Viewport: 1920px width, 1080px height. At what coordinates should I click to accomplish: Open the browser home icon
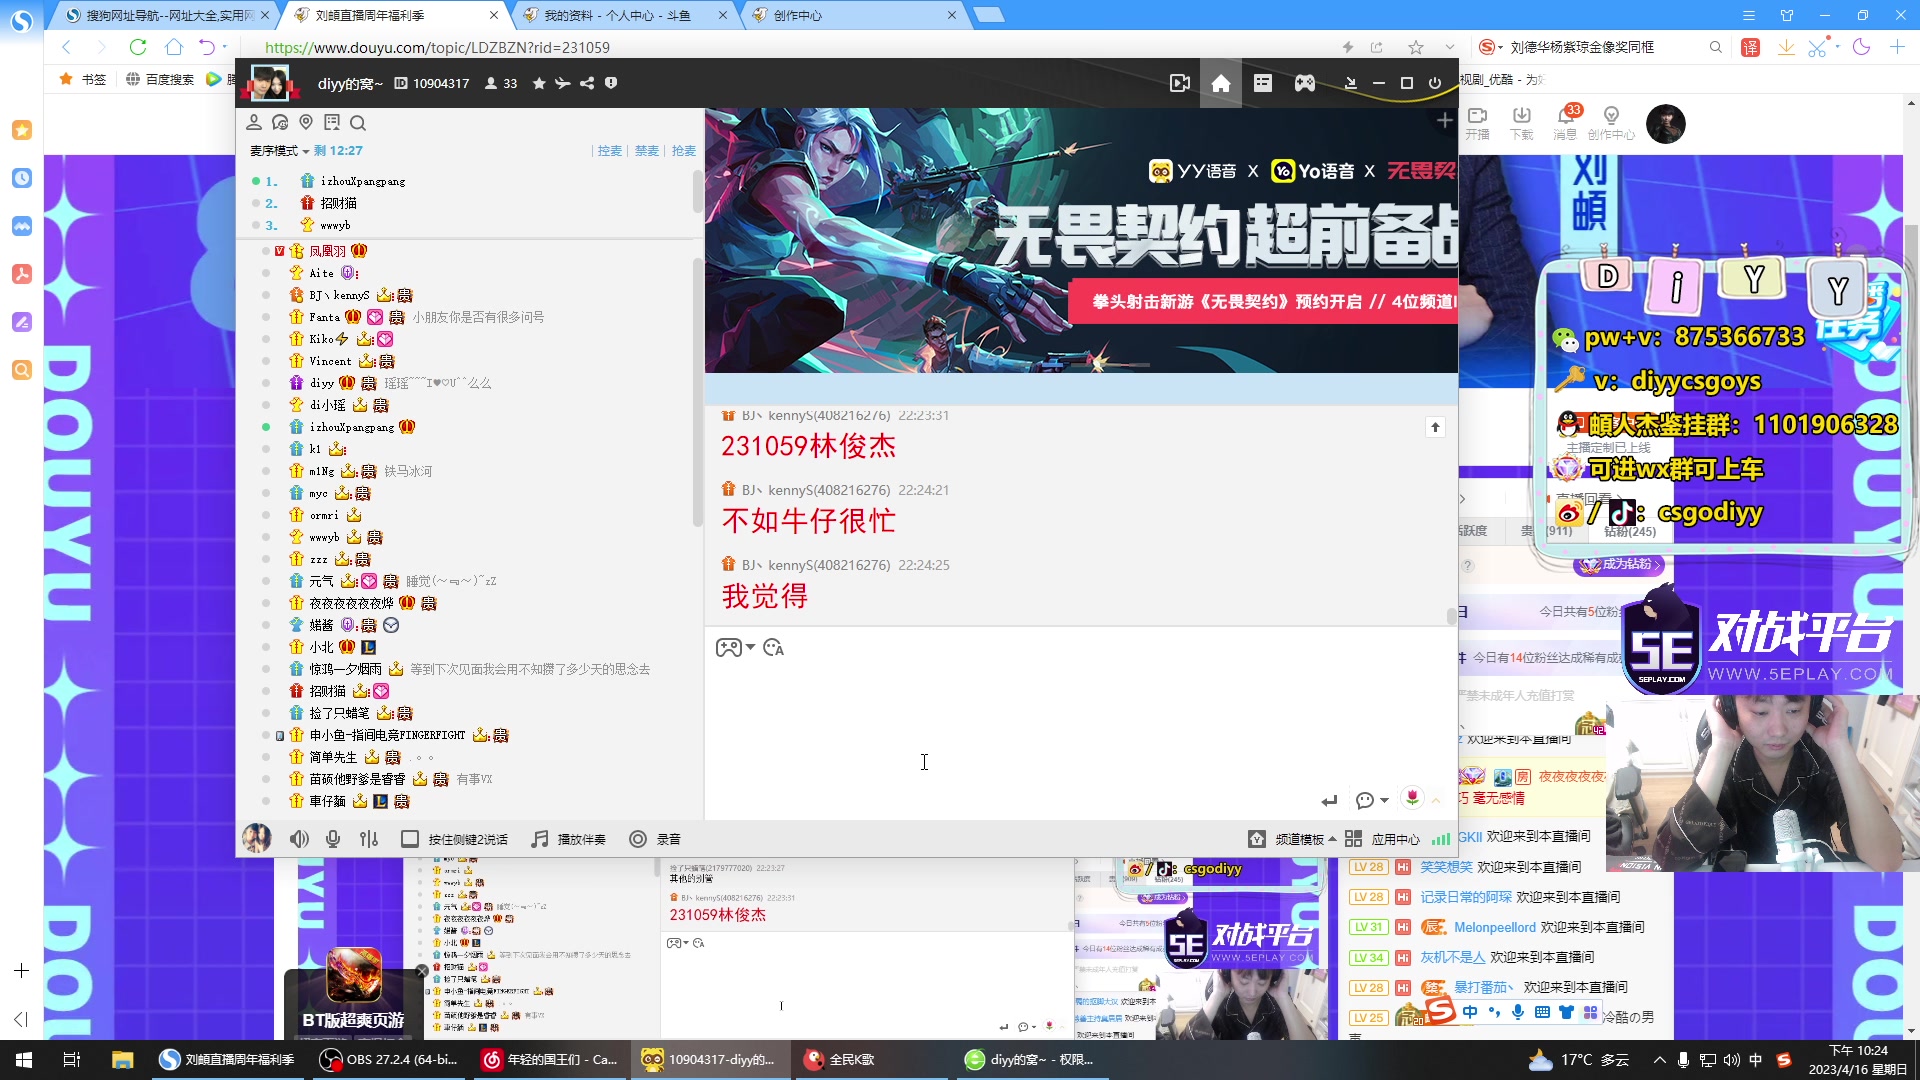[x=174, y=47]
